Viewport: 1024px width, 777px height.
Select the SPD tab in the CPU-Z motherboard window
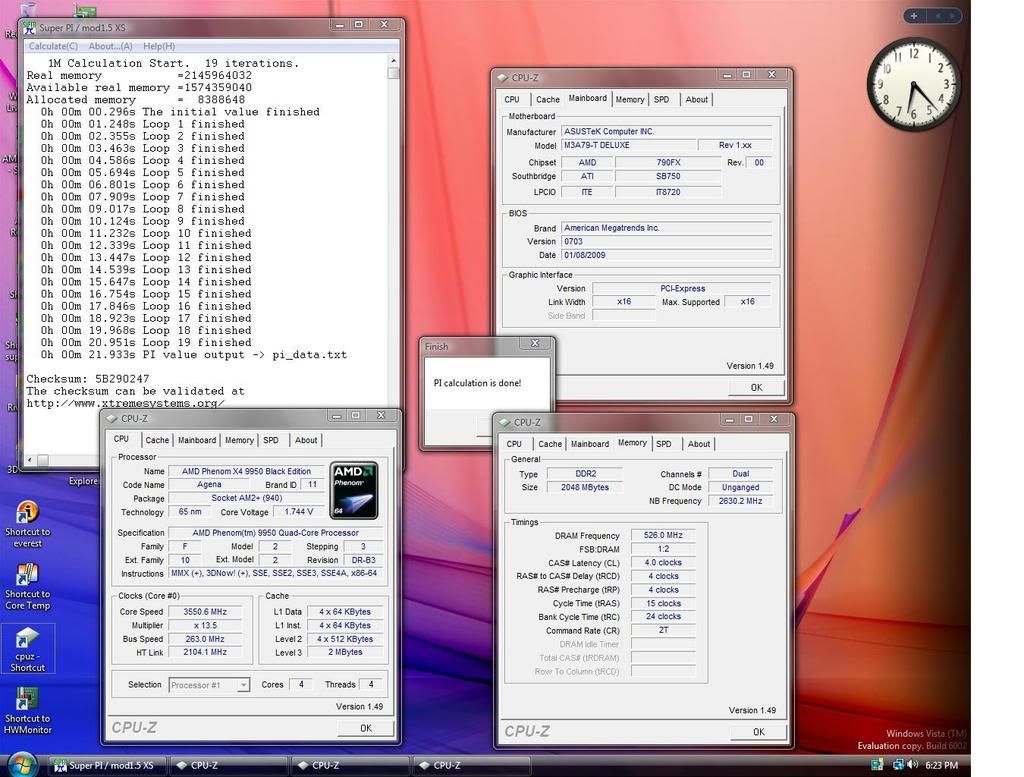coord(662,99)
